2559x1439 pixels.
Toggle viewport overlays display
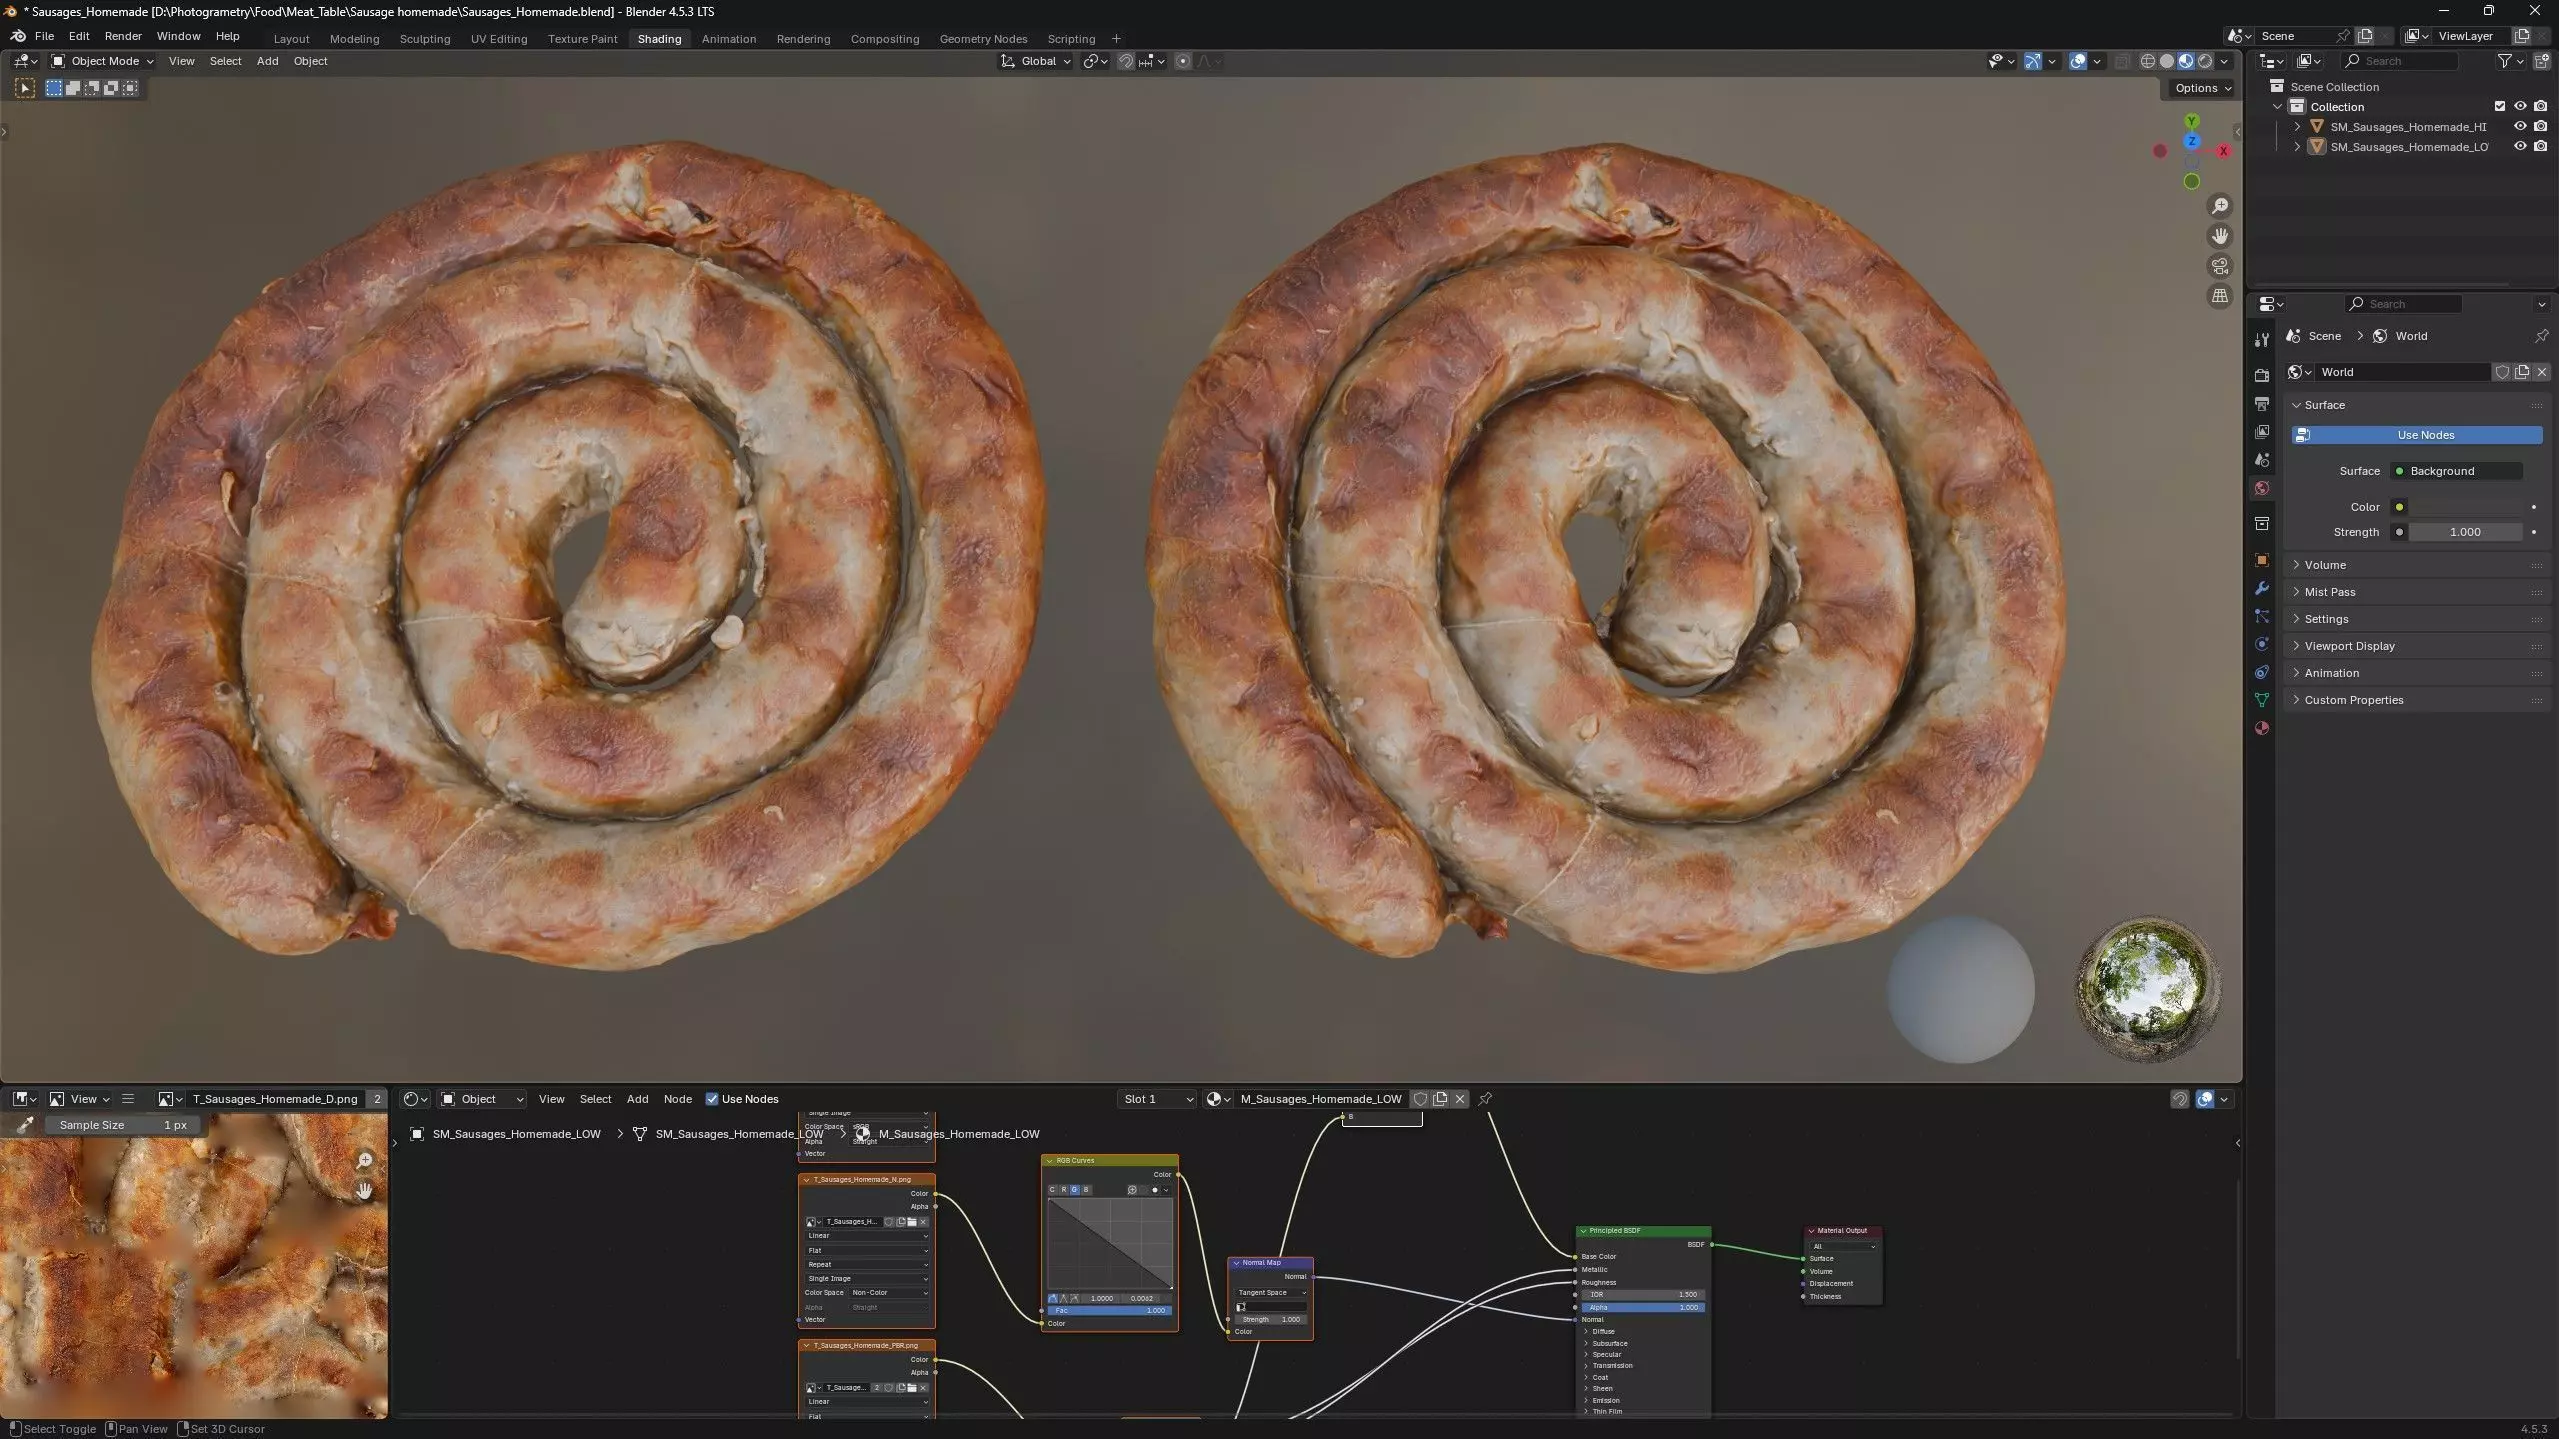tap(2078, 61)
